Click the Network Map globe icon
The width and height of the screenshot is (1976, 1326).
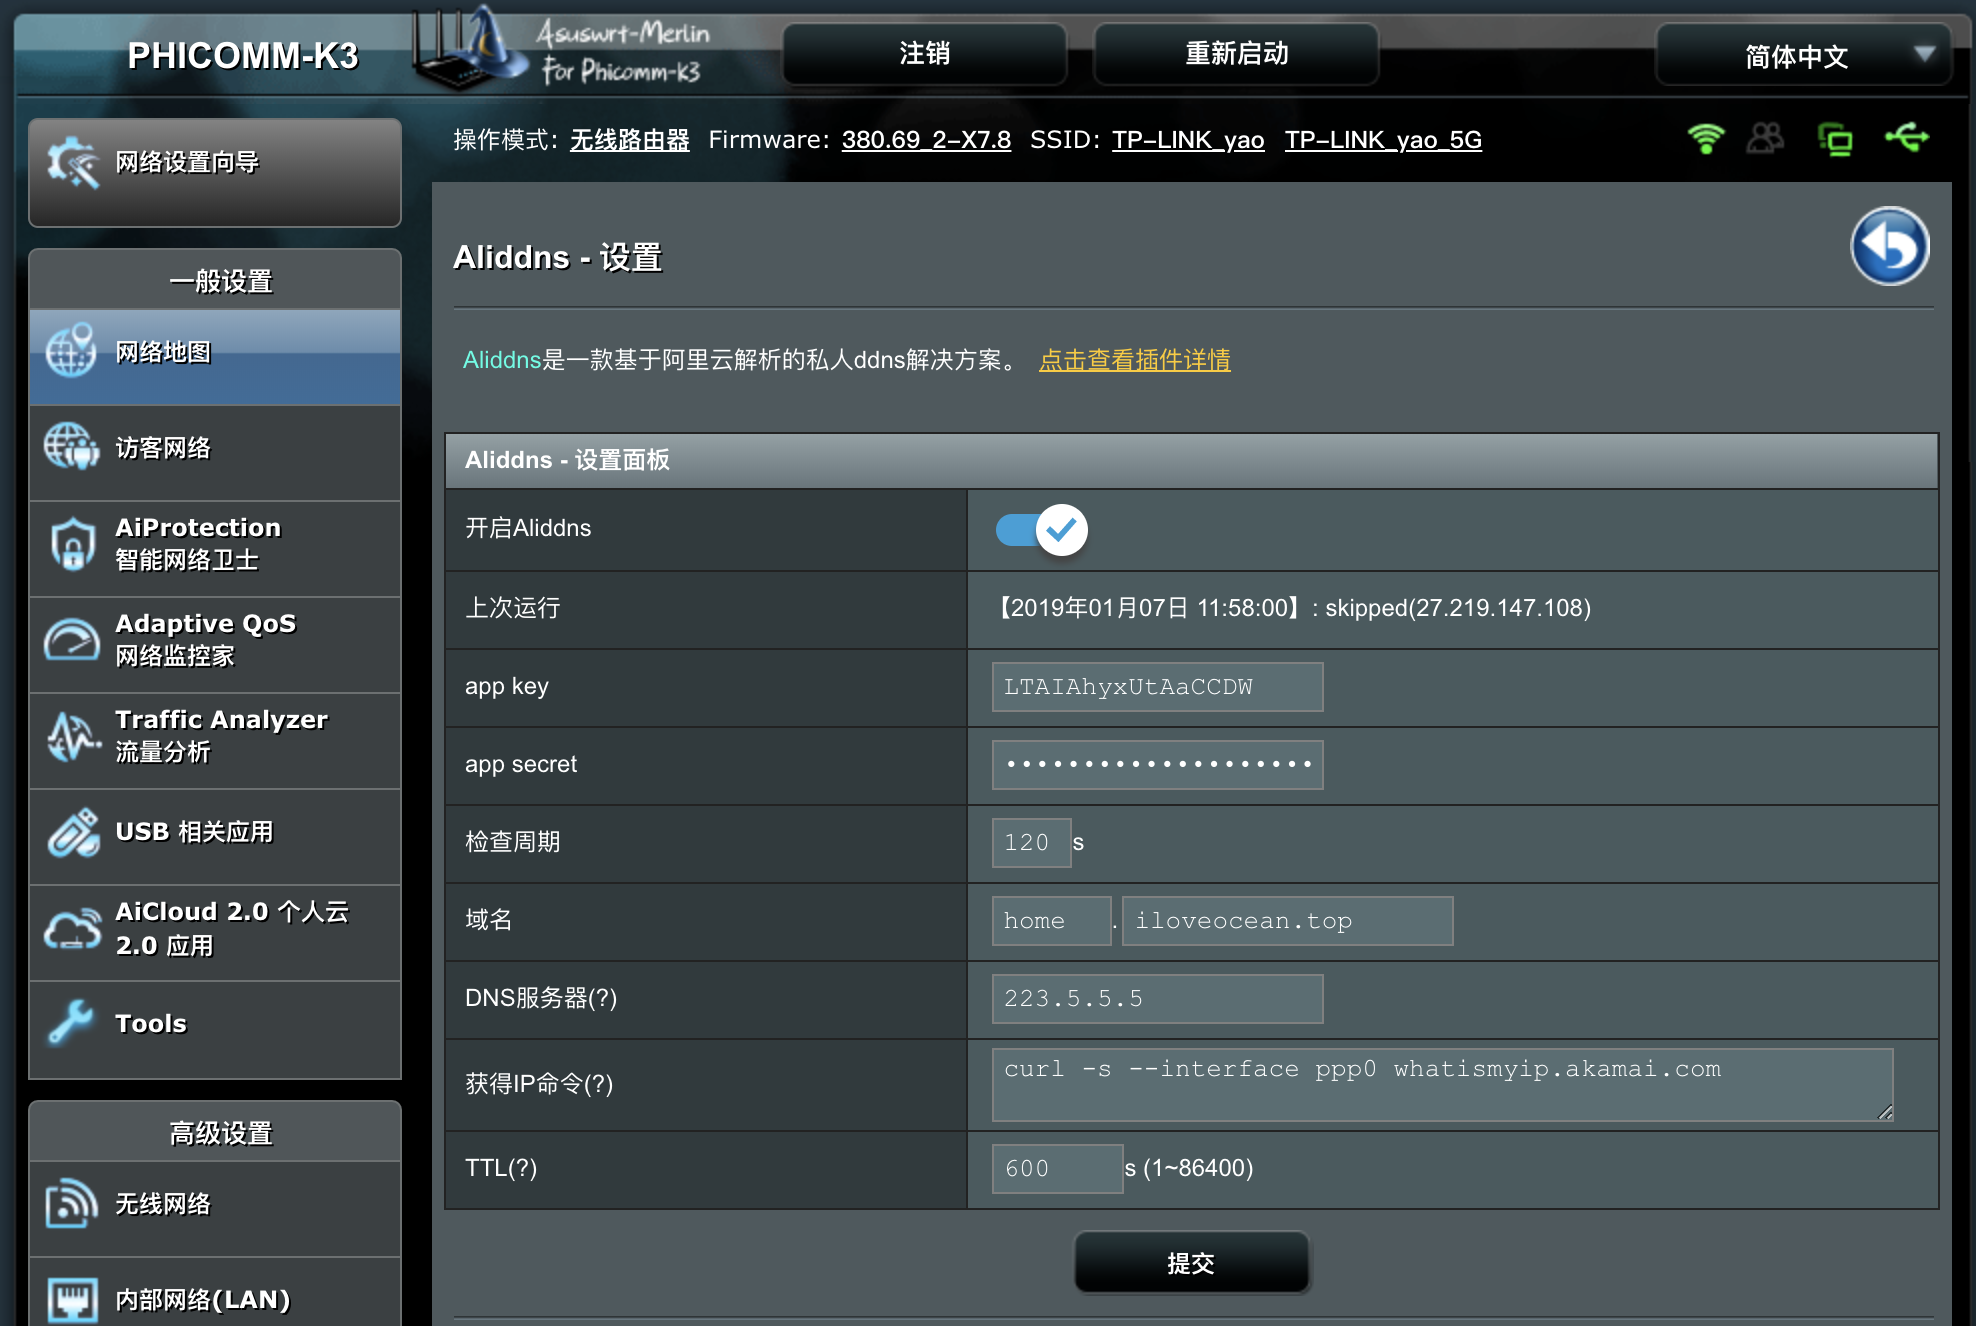coord(71,351)
